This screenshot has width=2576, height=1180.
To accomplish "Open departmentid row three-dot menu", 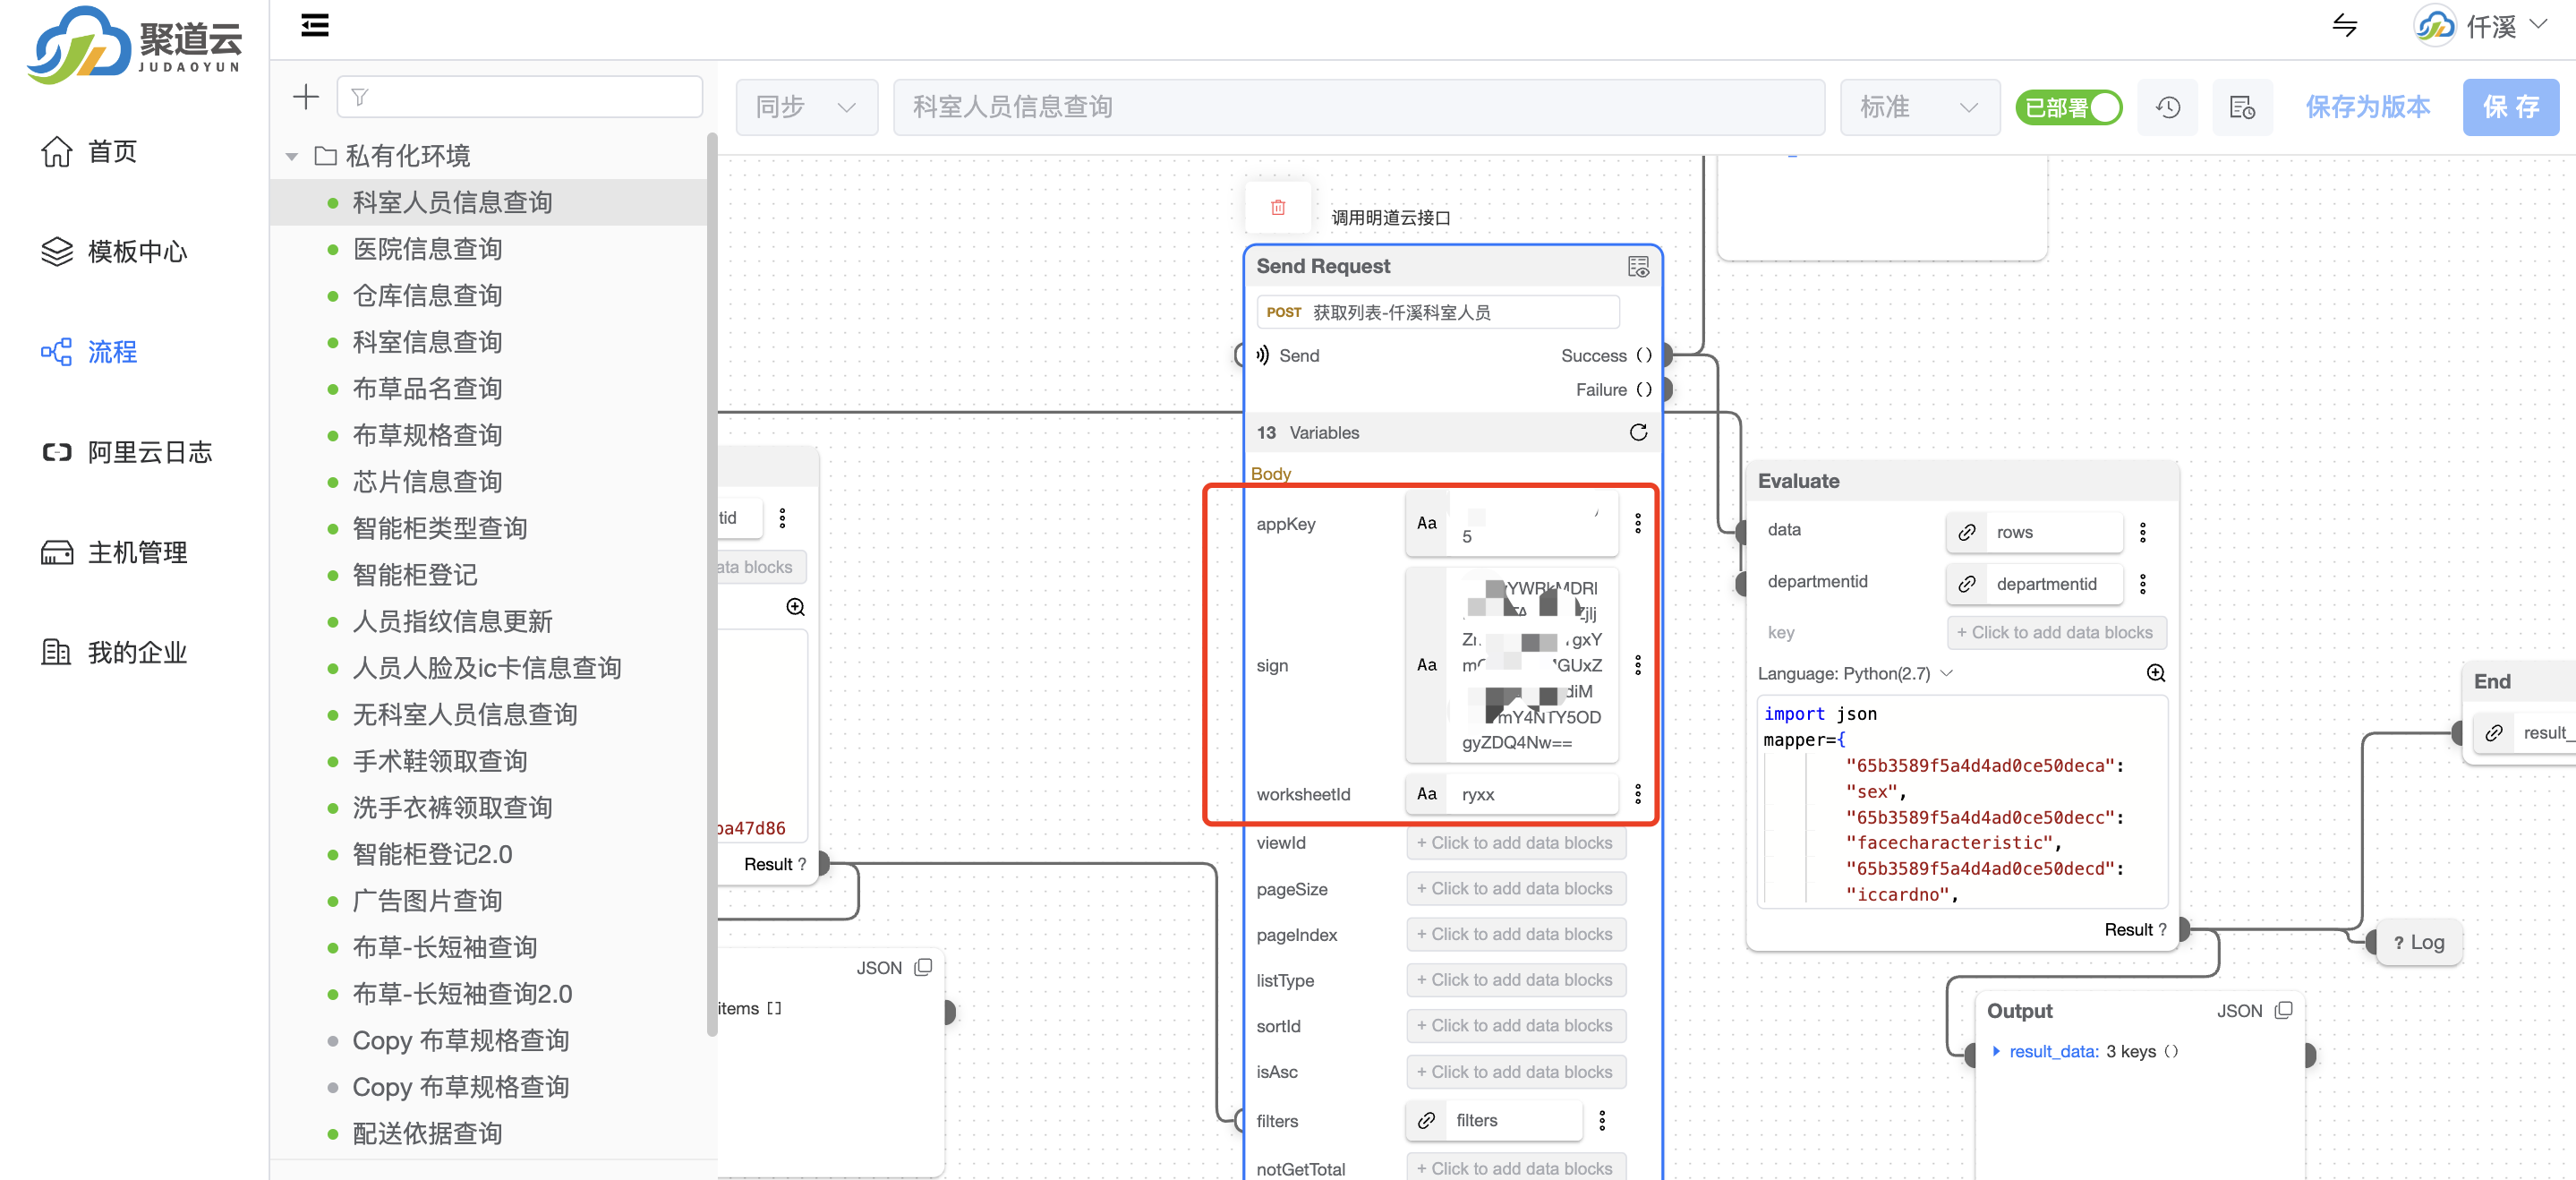I will 2142,584.
